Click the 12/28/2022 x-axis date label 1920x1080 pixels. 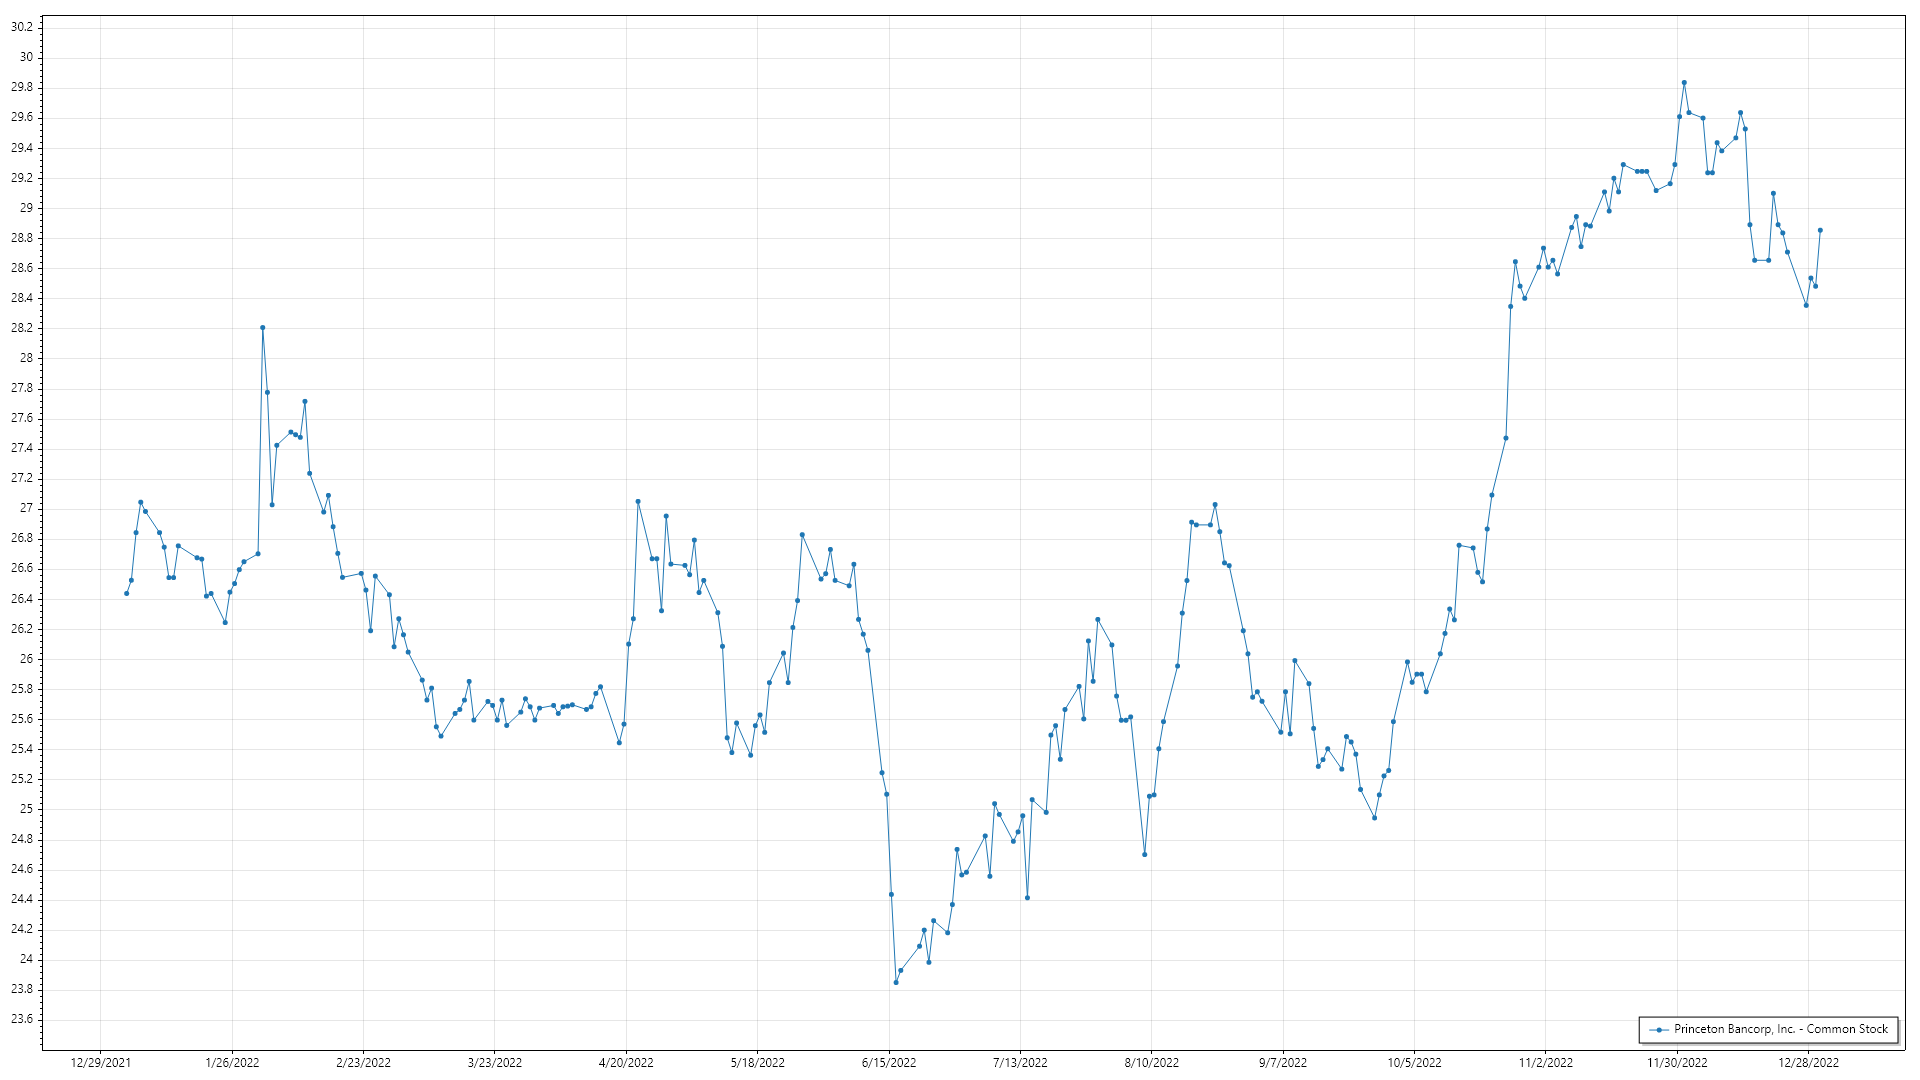pyautogui.click(x=1808, y=1063)
